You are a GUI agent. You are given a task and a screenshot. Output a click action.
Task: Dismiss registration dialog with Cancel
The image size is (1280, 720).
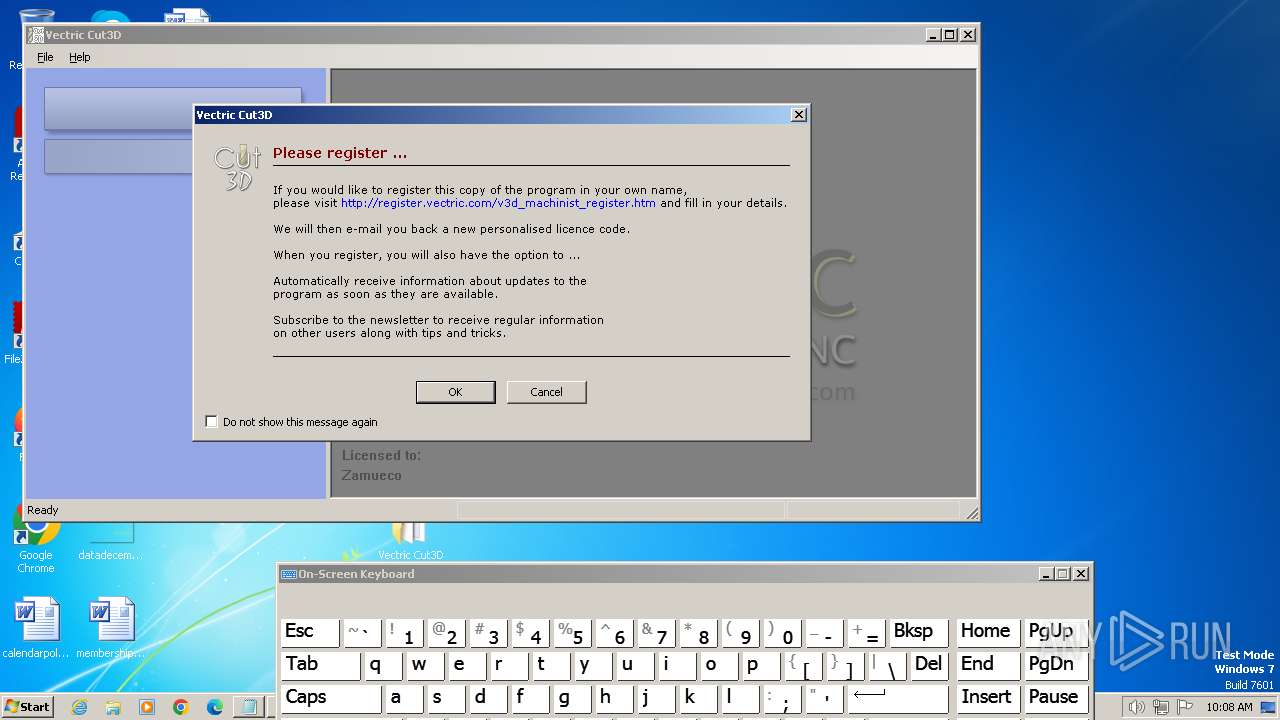[x=546, y=392]
